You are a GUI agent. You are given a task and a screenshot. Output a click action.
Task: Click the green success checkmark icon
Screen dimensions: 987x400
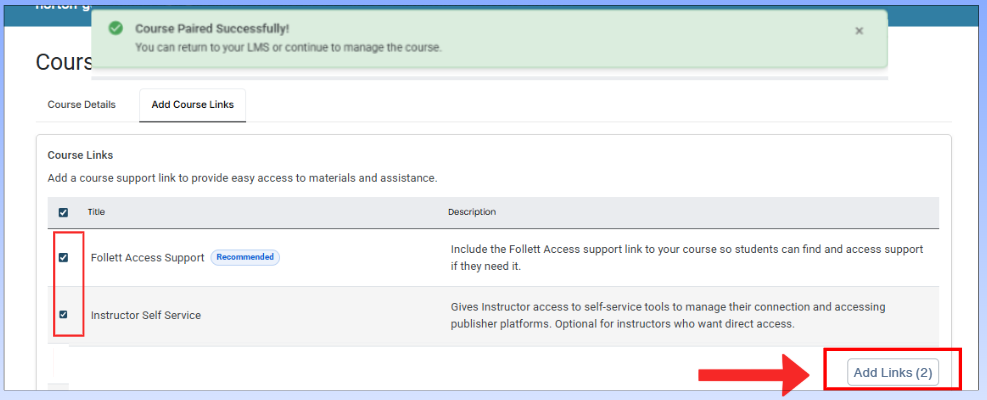click(x=115, y=28)
